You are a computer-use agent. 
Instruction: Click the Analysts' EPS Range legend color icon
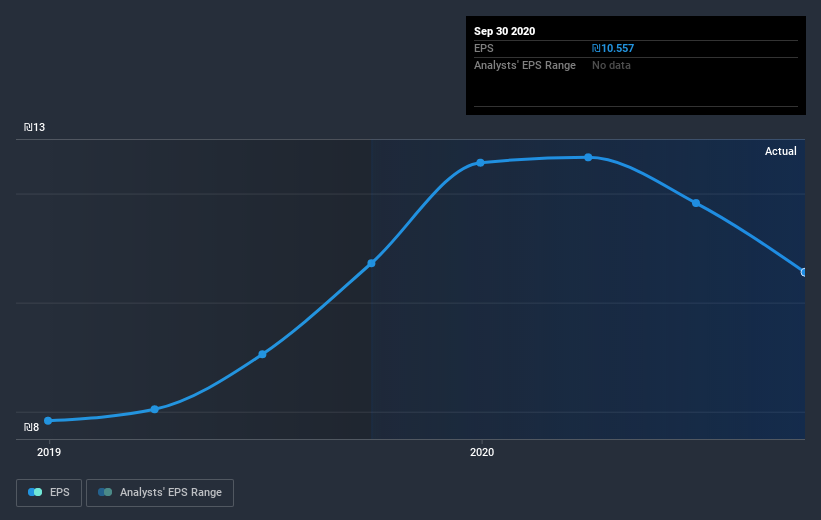105,492
